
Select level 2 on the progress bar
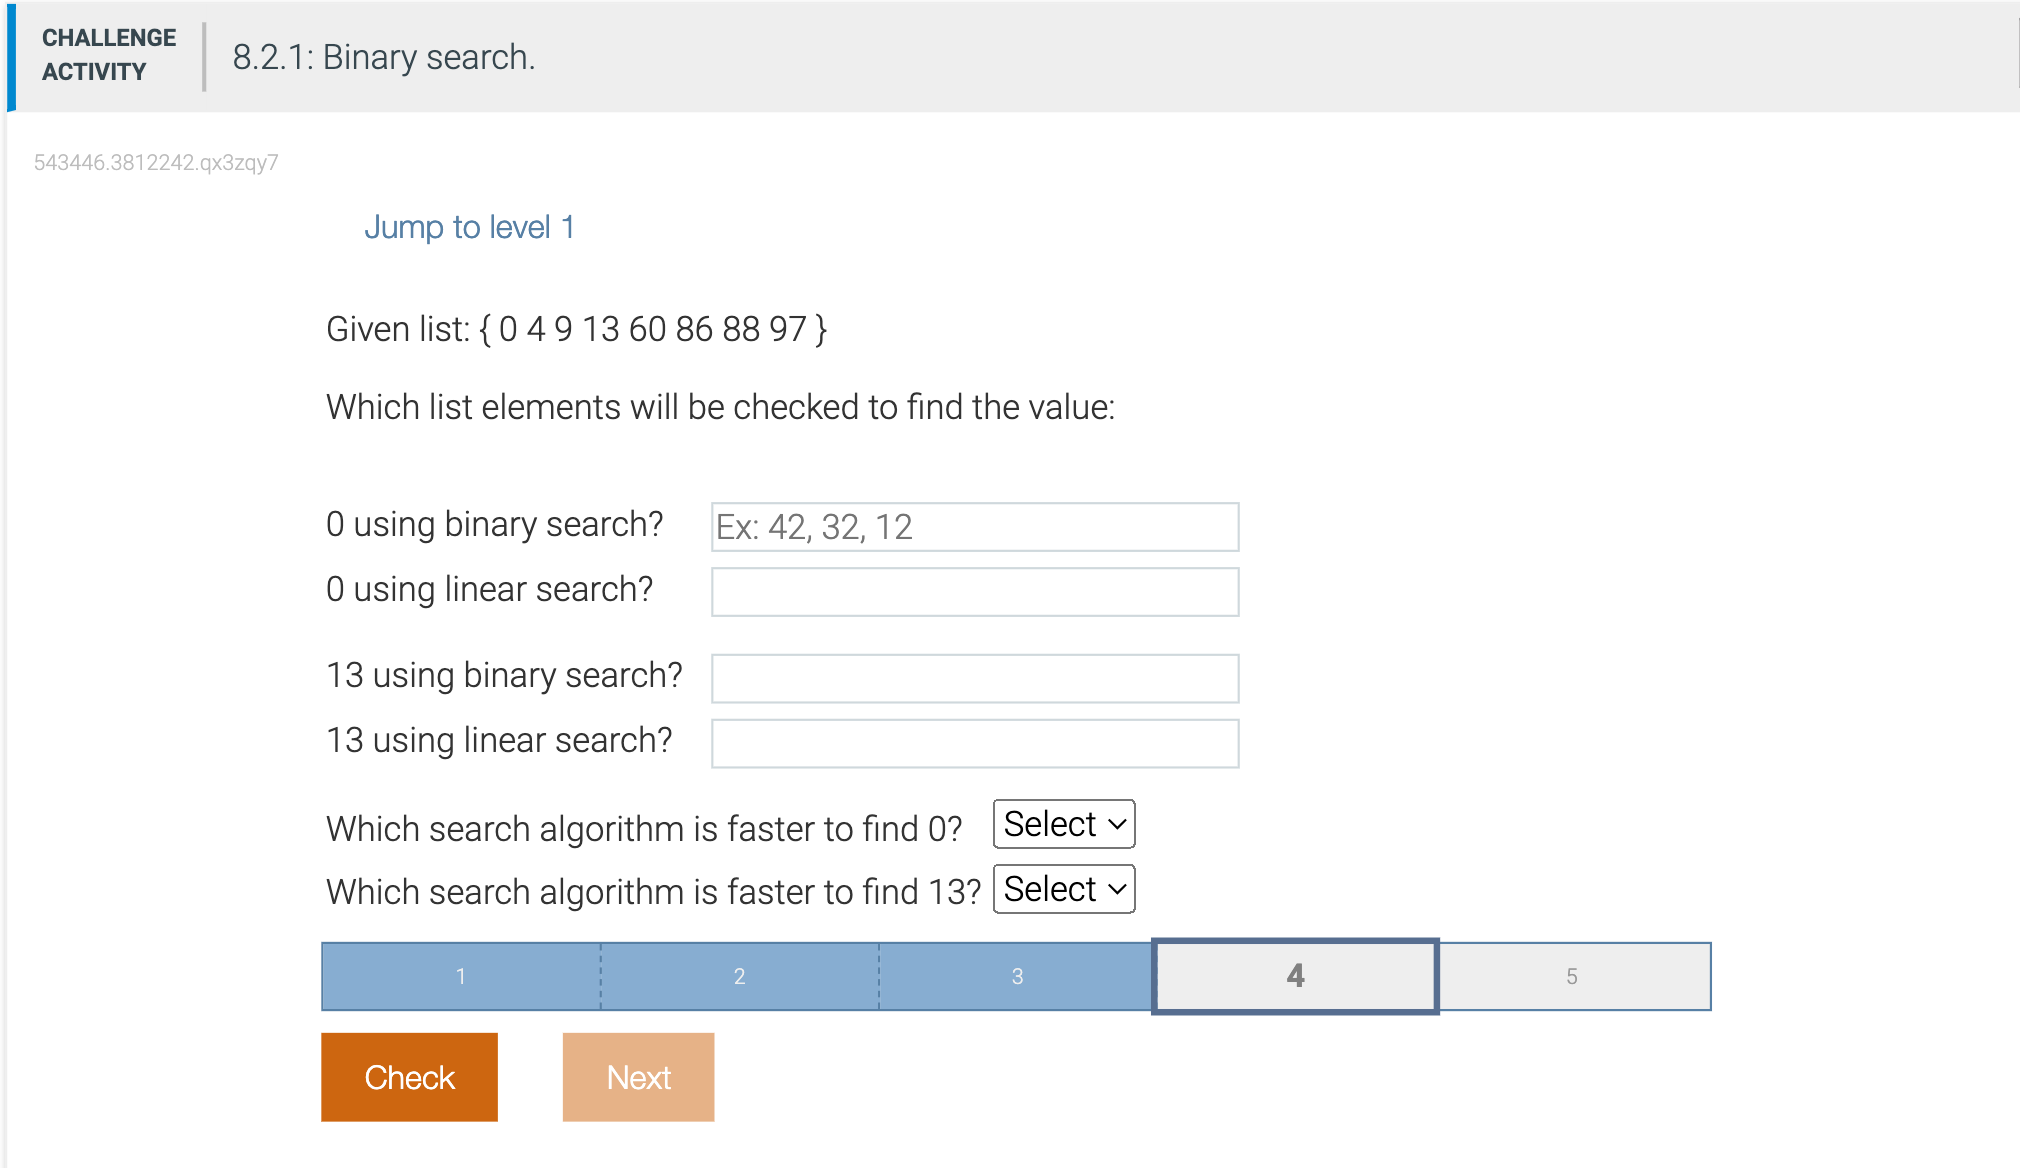pyautogui.click(x=738, y=976)
